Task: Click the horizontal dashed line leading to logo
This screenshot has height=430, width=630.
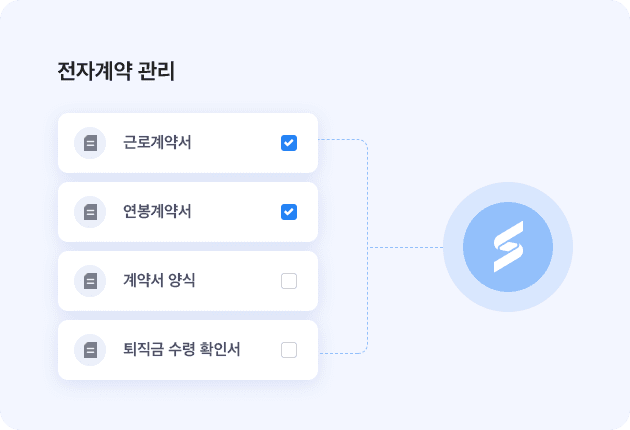Action: 405,248
